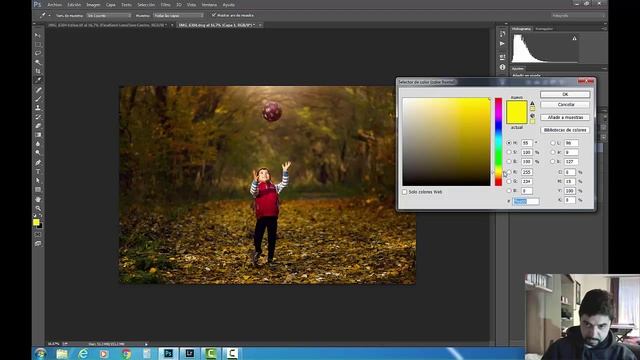Select the Clone Stamp tool
The image size is (640, 360).
[38, 108]
